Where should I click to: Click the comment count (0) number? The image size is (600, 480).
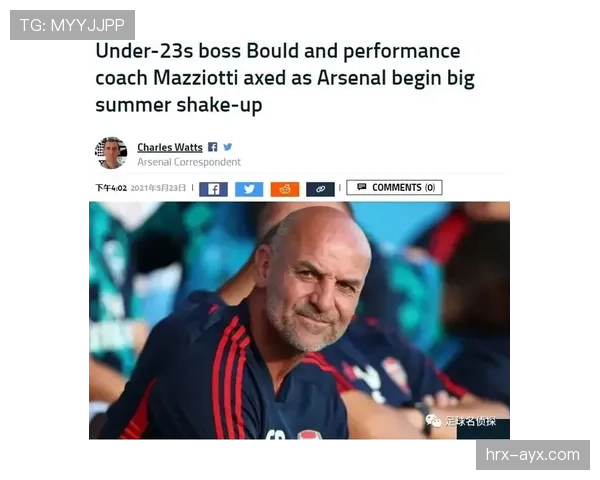pos(430,188)
